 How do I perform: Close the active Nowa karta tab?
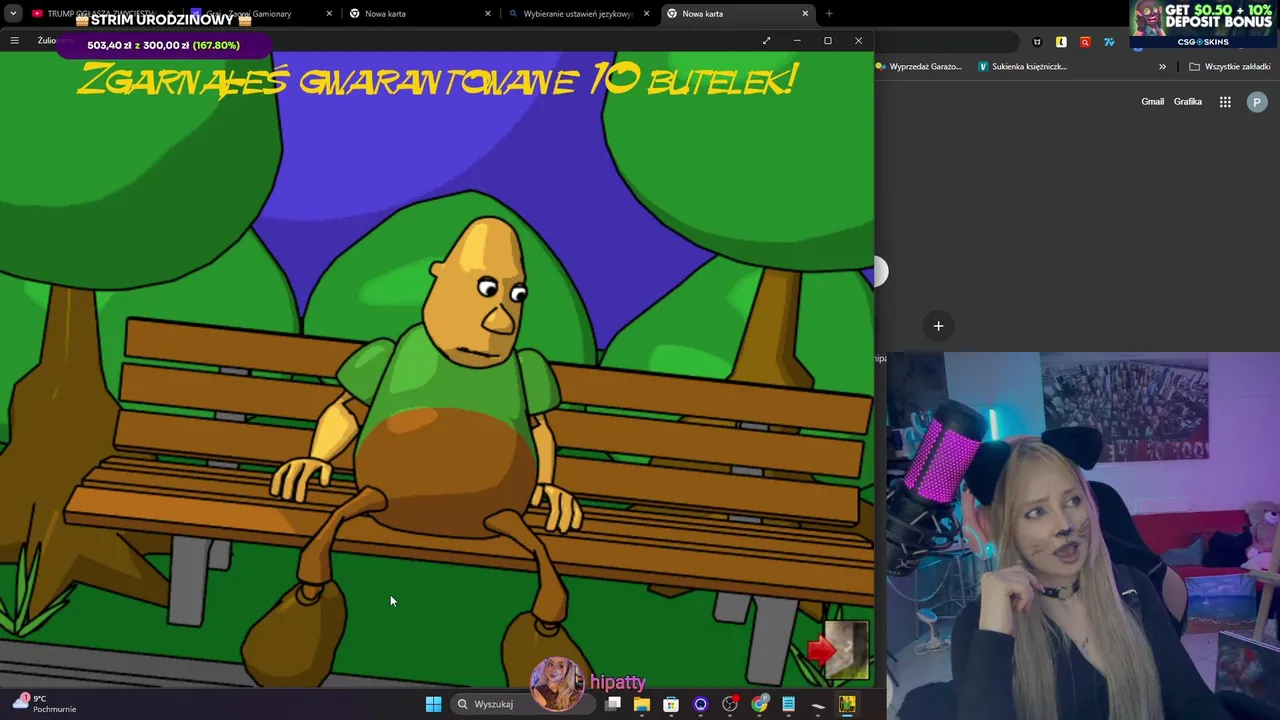click(805, 13)
